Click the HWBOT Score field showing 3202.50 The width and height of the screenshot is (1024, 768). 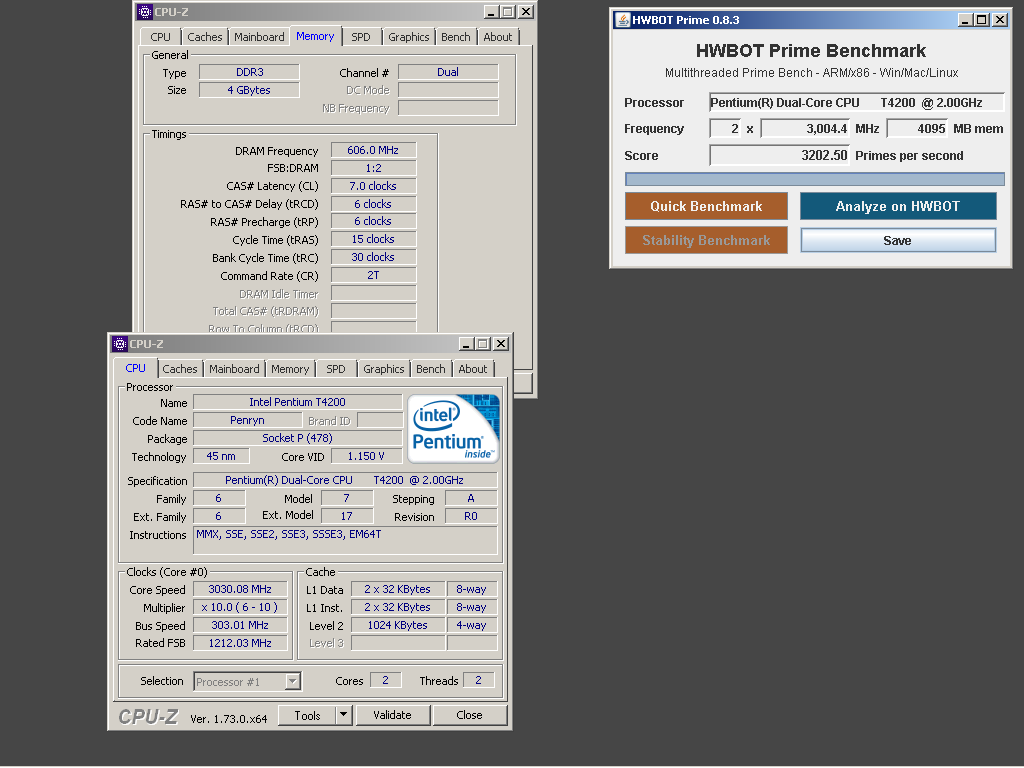tap(780, 155)
